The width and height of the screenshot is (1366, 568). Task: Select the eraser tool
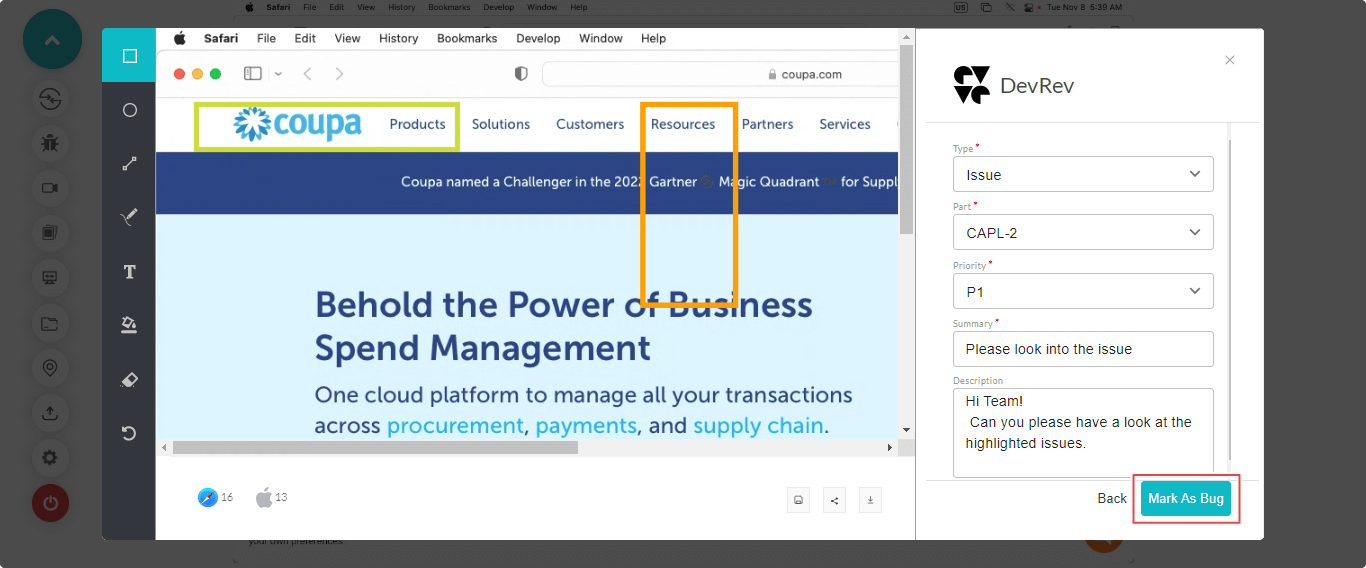129,380
